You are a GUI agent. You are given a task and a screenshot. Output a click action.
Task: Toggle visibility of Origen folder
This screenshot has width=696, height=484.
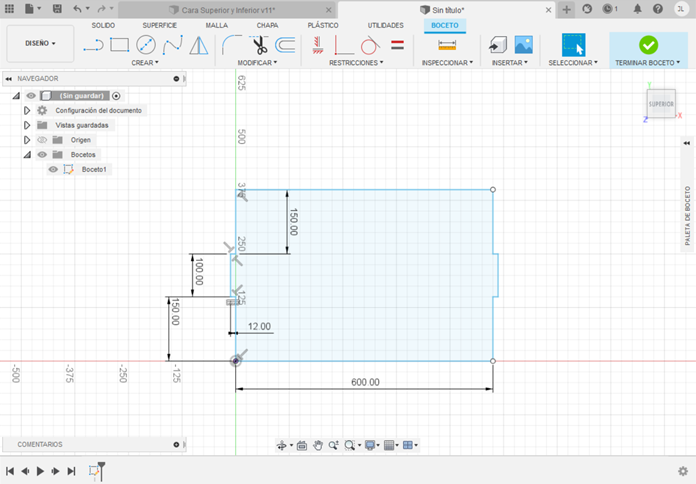pos(42,140)
